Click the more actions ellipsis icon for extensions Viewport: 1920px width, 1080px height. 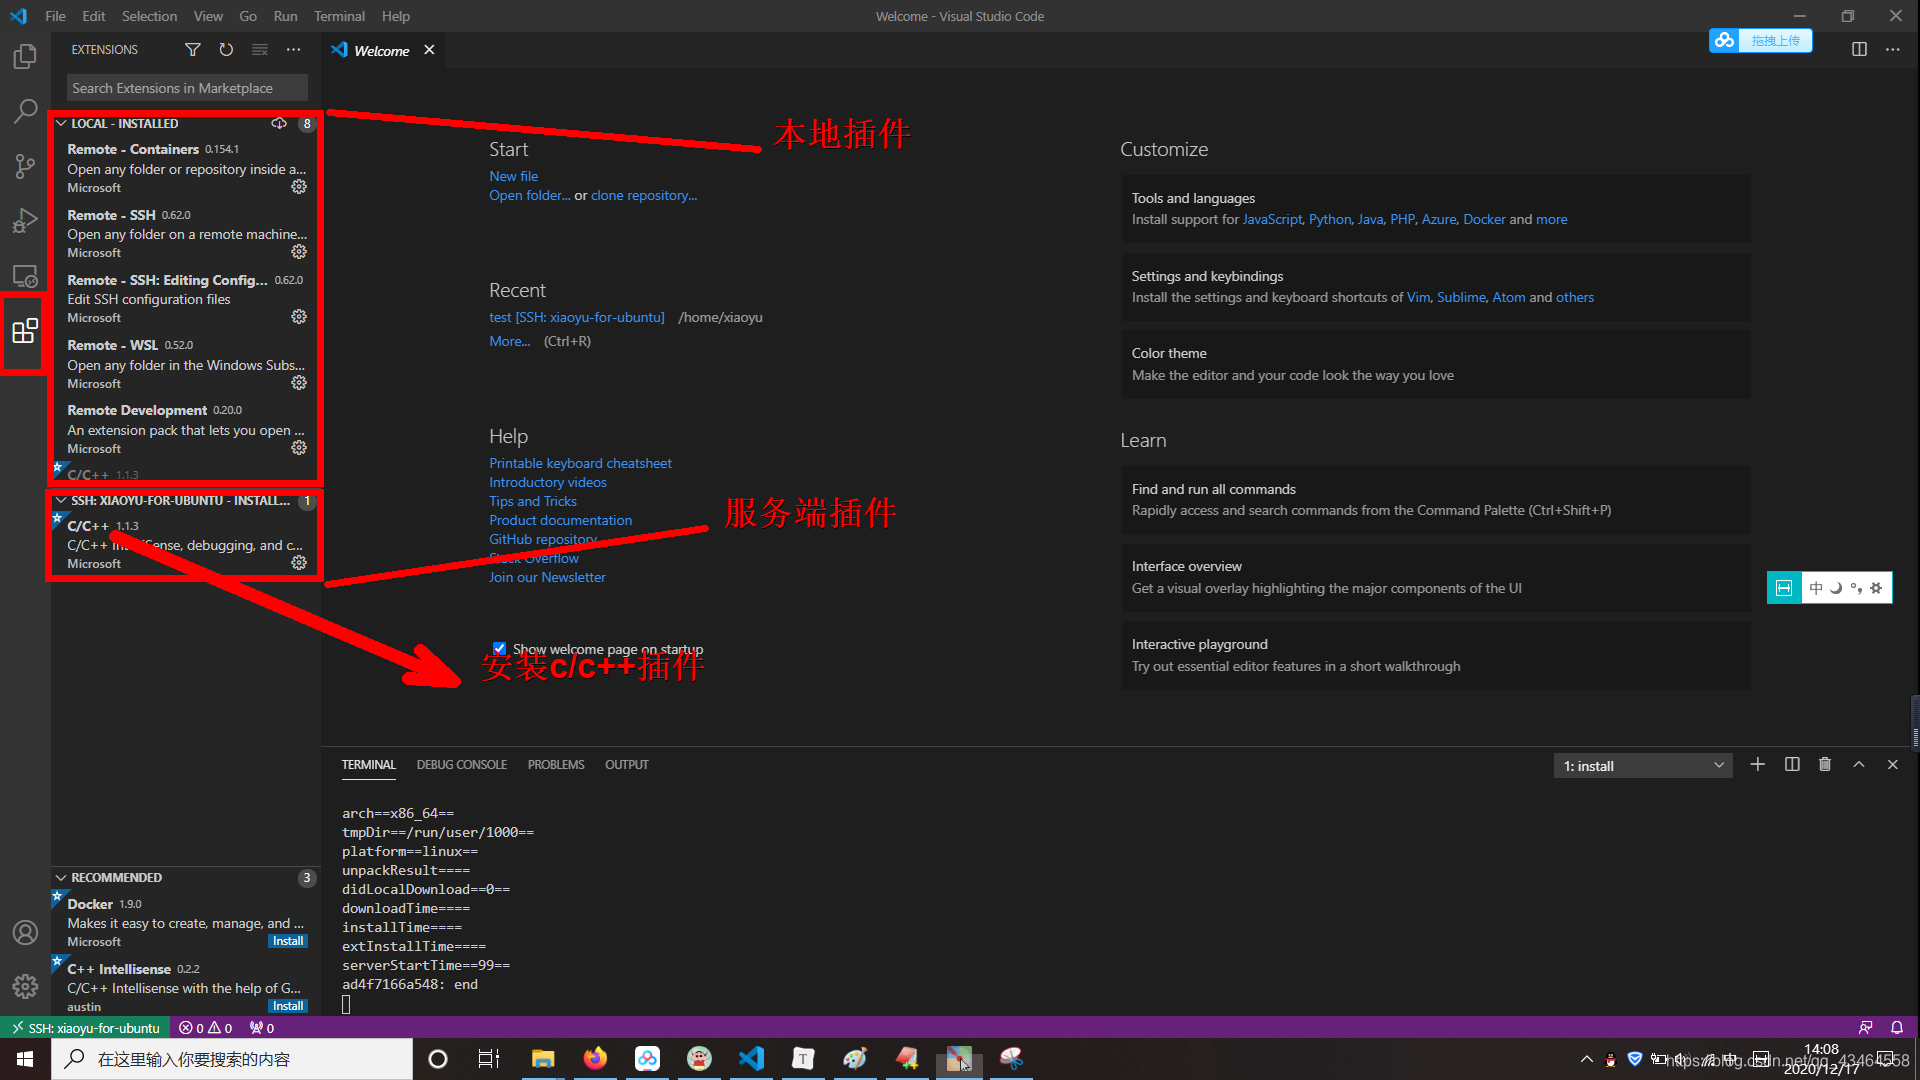(x=293, y=49)
